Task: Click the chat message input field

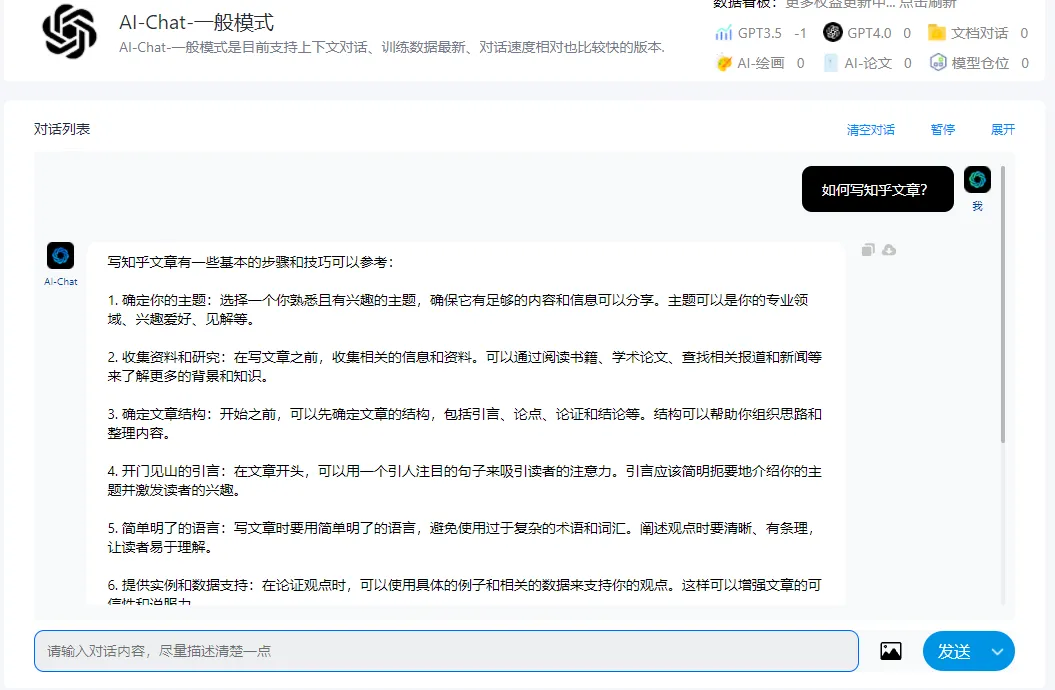Action: coord(446,651)
